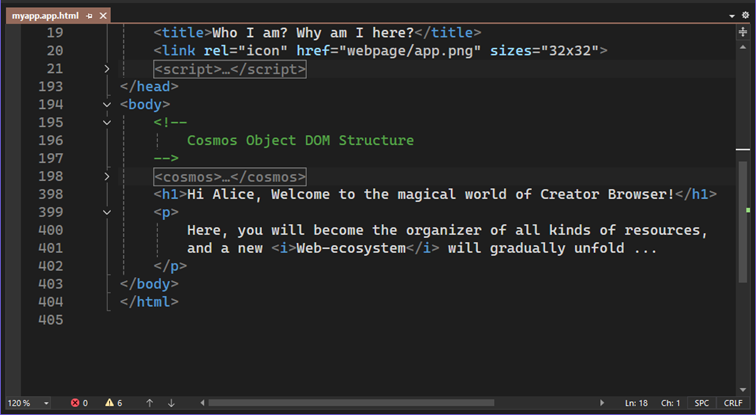Click the horizontal scrollbar left arrow

coord(202,403)
